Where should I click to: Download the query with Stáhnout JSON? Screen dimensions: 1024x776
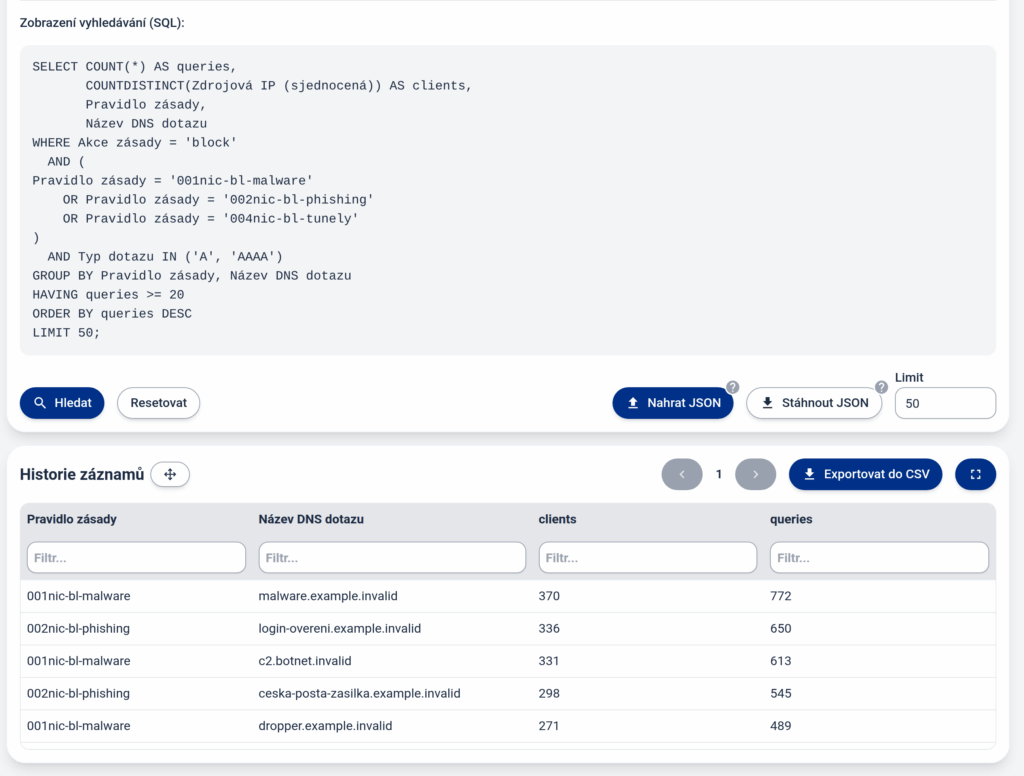pyautogui.click(x=814, y=403)
